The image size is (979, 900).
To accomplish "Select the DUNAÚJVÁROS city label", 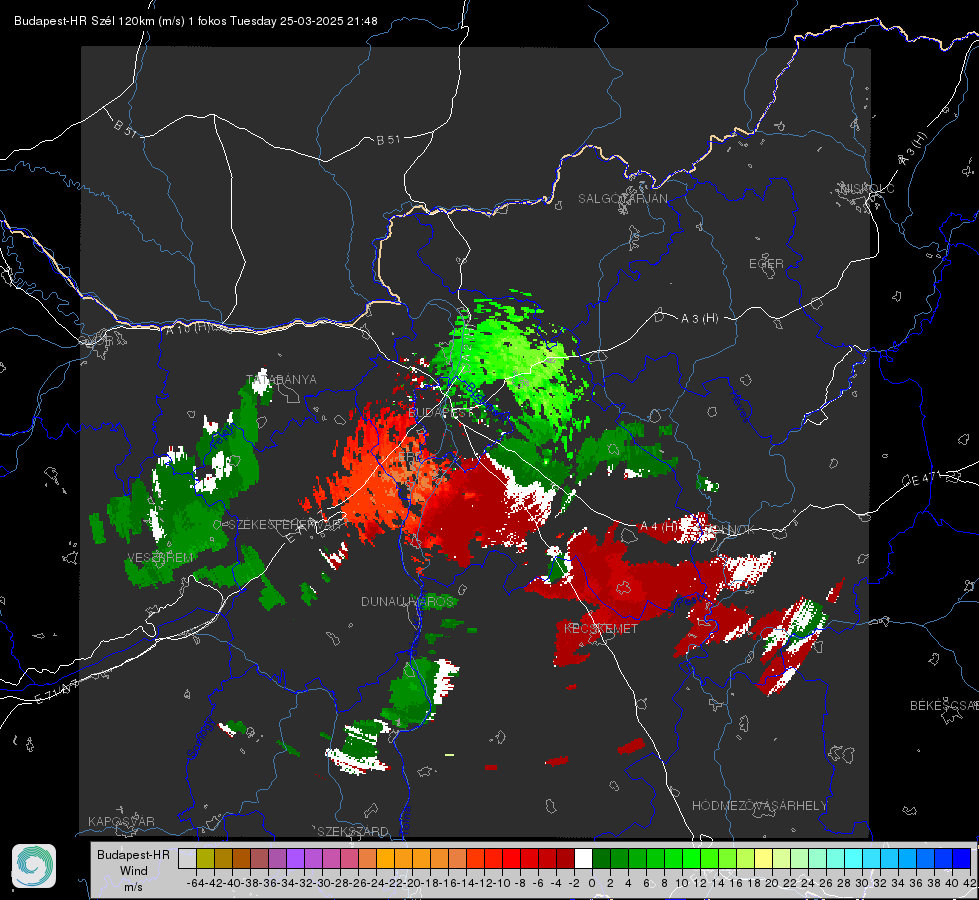I will click(408, 601).
